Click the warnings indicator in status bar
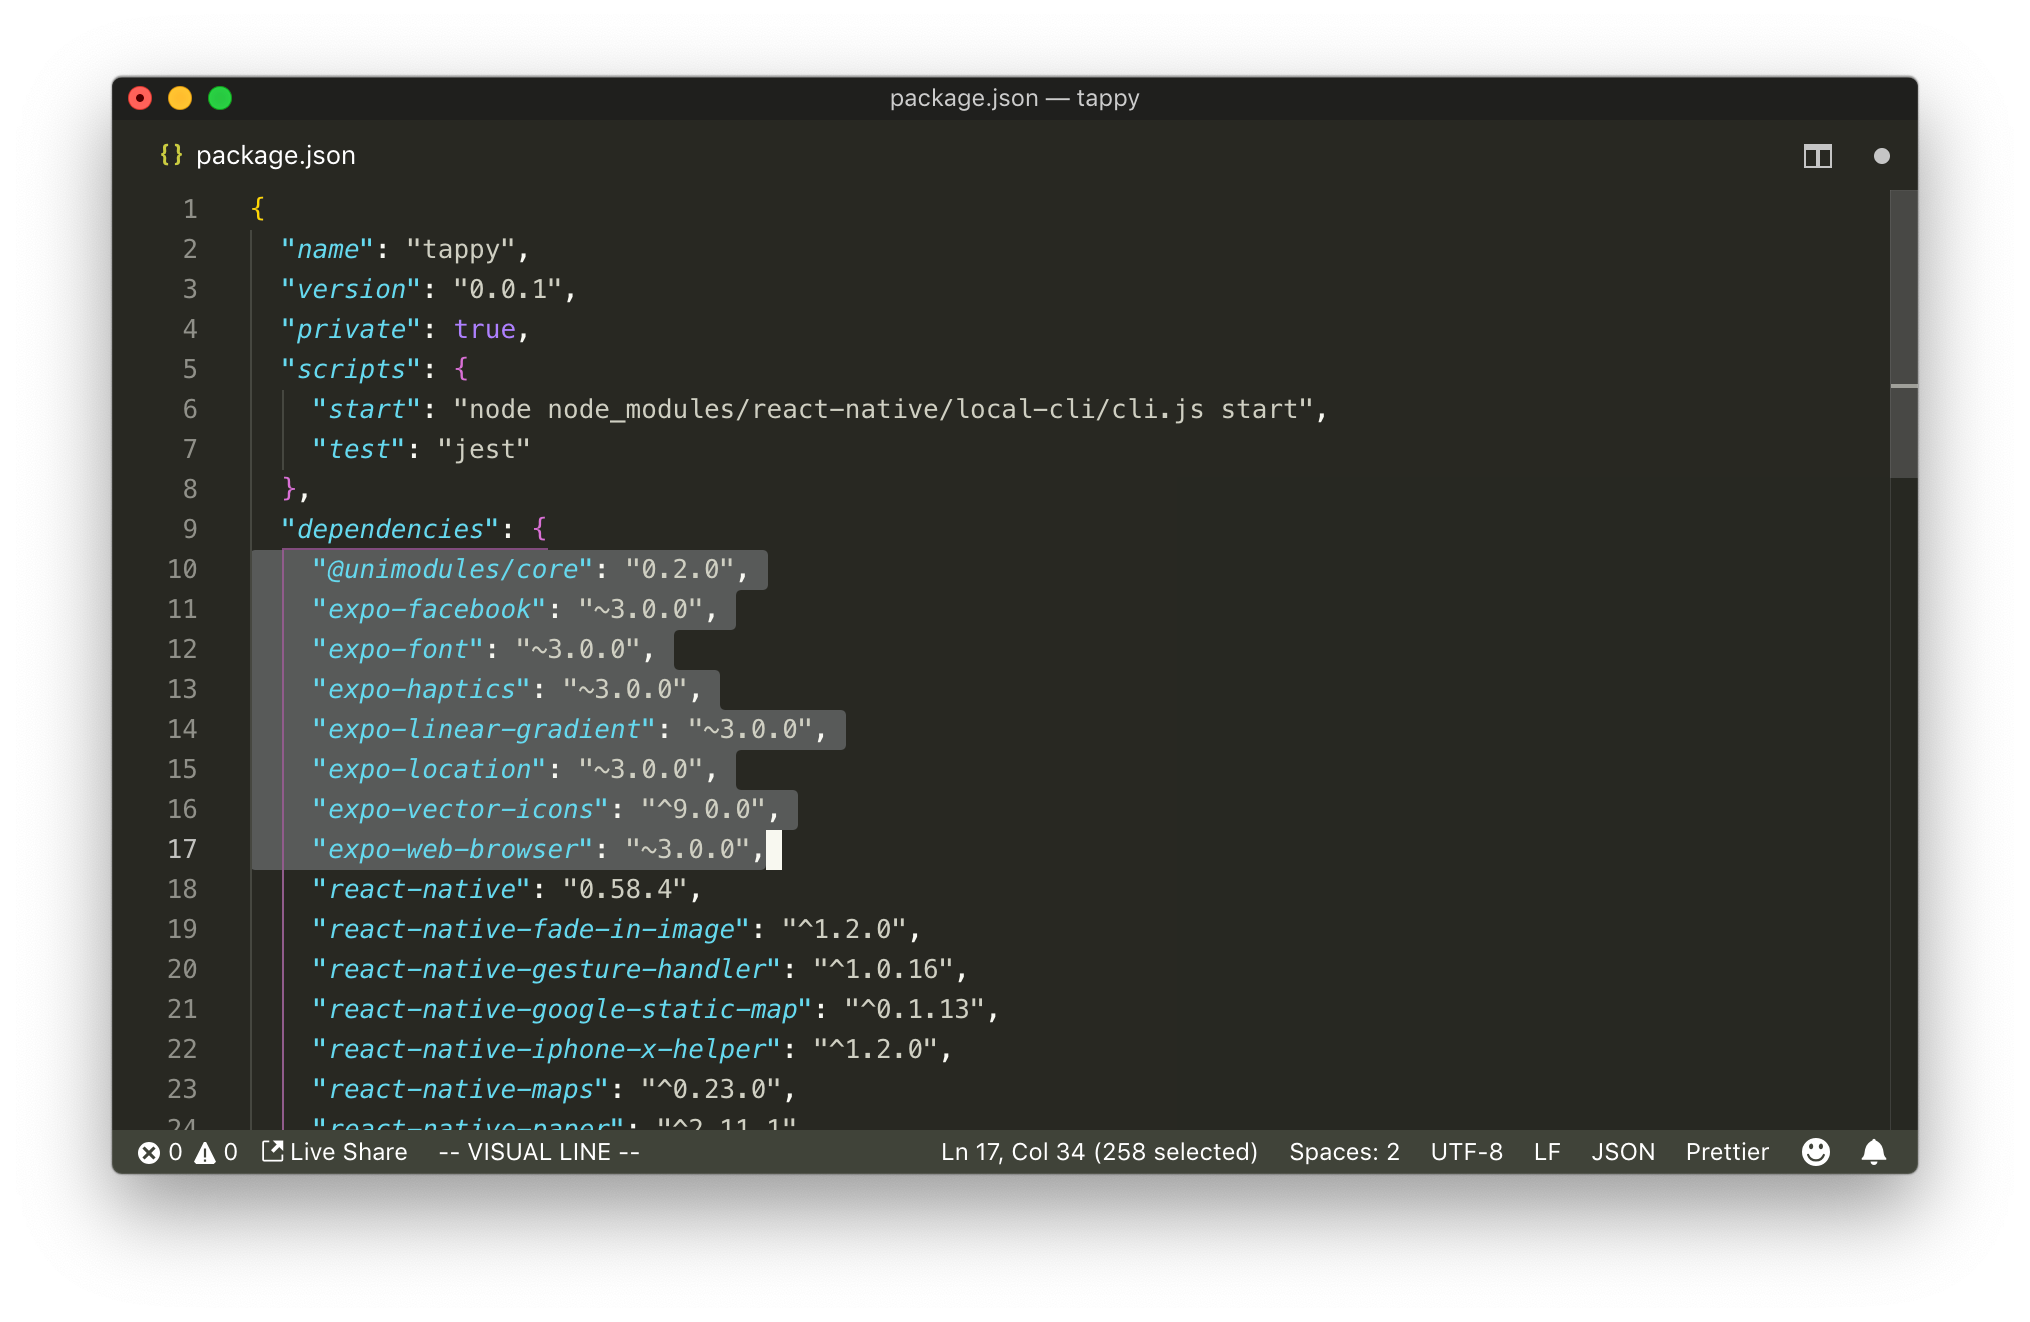This screenshot has width=2030, height=1322. [216, 1152]
